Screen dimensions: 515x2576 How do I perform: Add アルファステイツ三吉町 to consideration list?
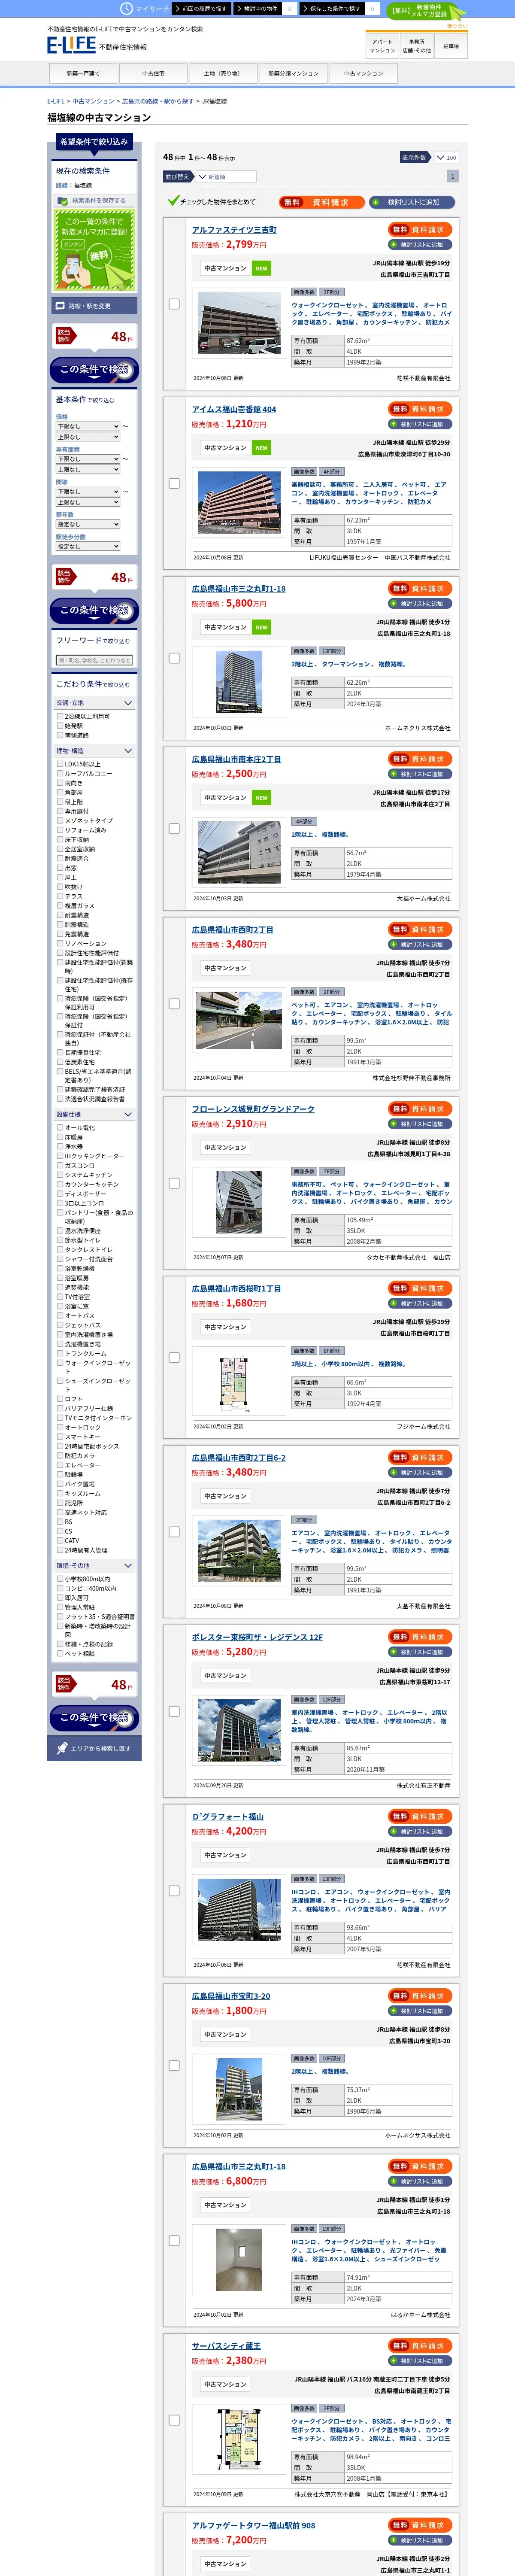pyautogui.click(x=421, y=244)
